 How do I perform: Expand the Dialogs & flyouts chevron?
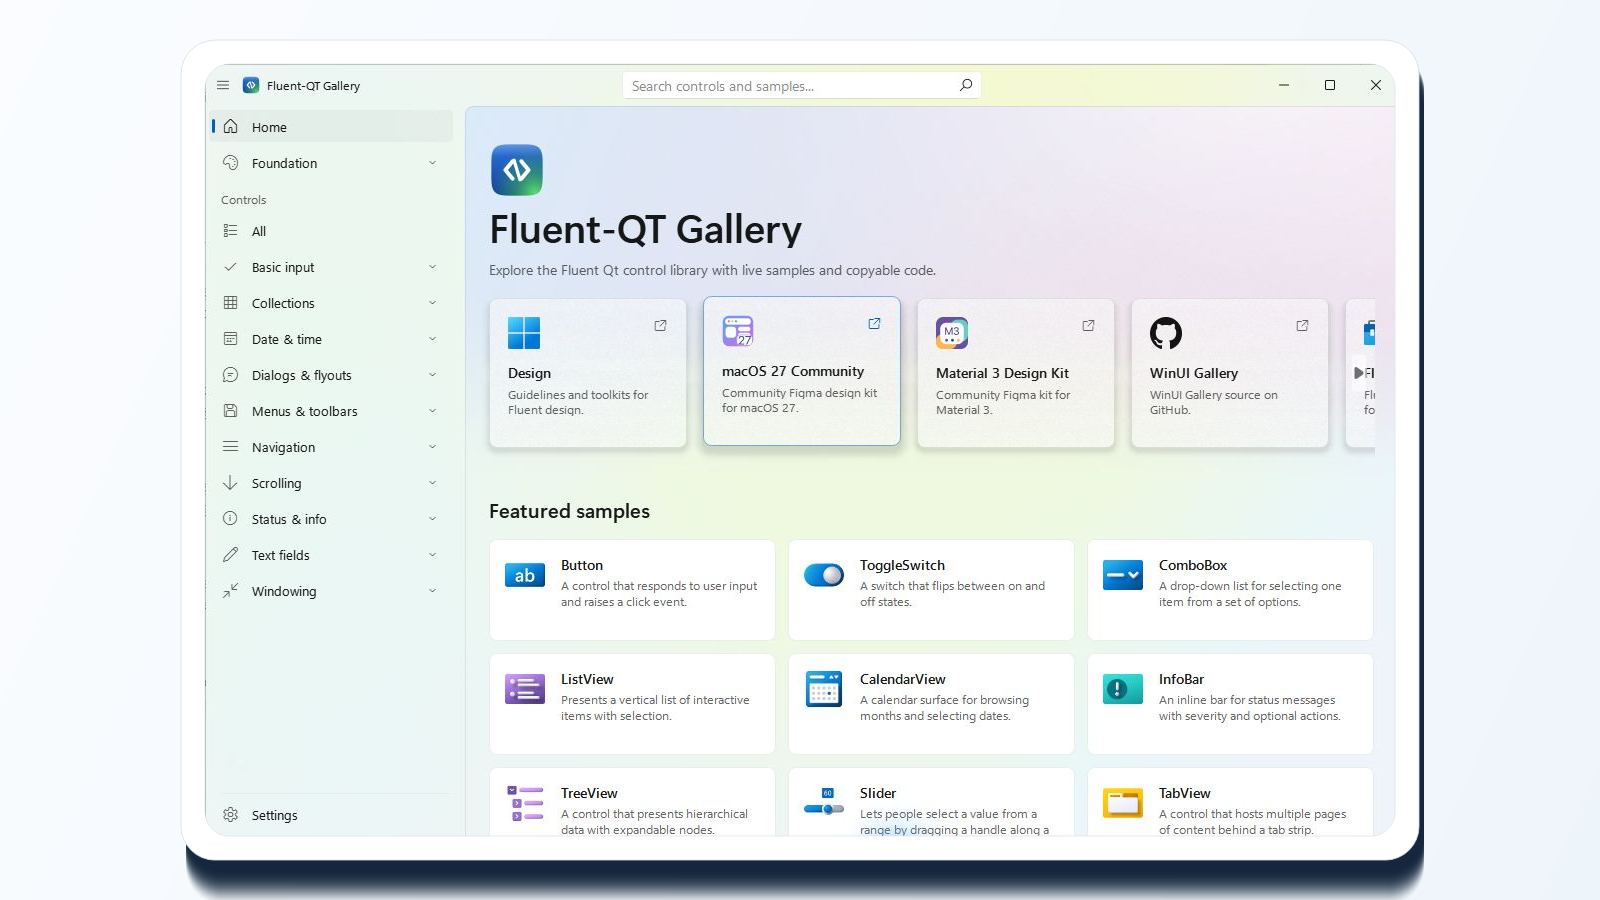point(433,375)
